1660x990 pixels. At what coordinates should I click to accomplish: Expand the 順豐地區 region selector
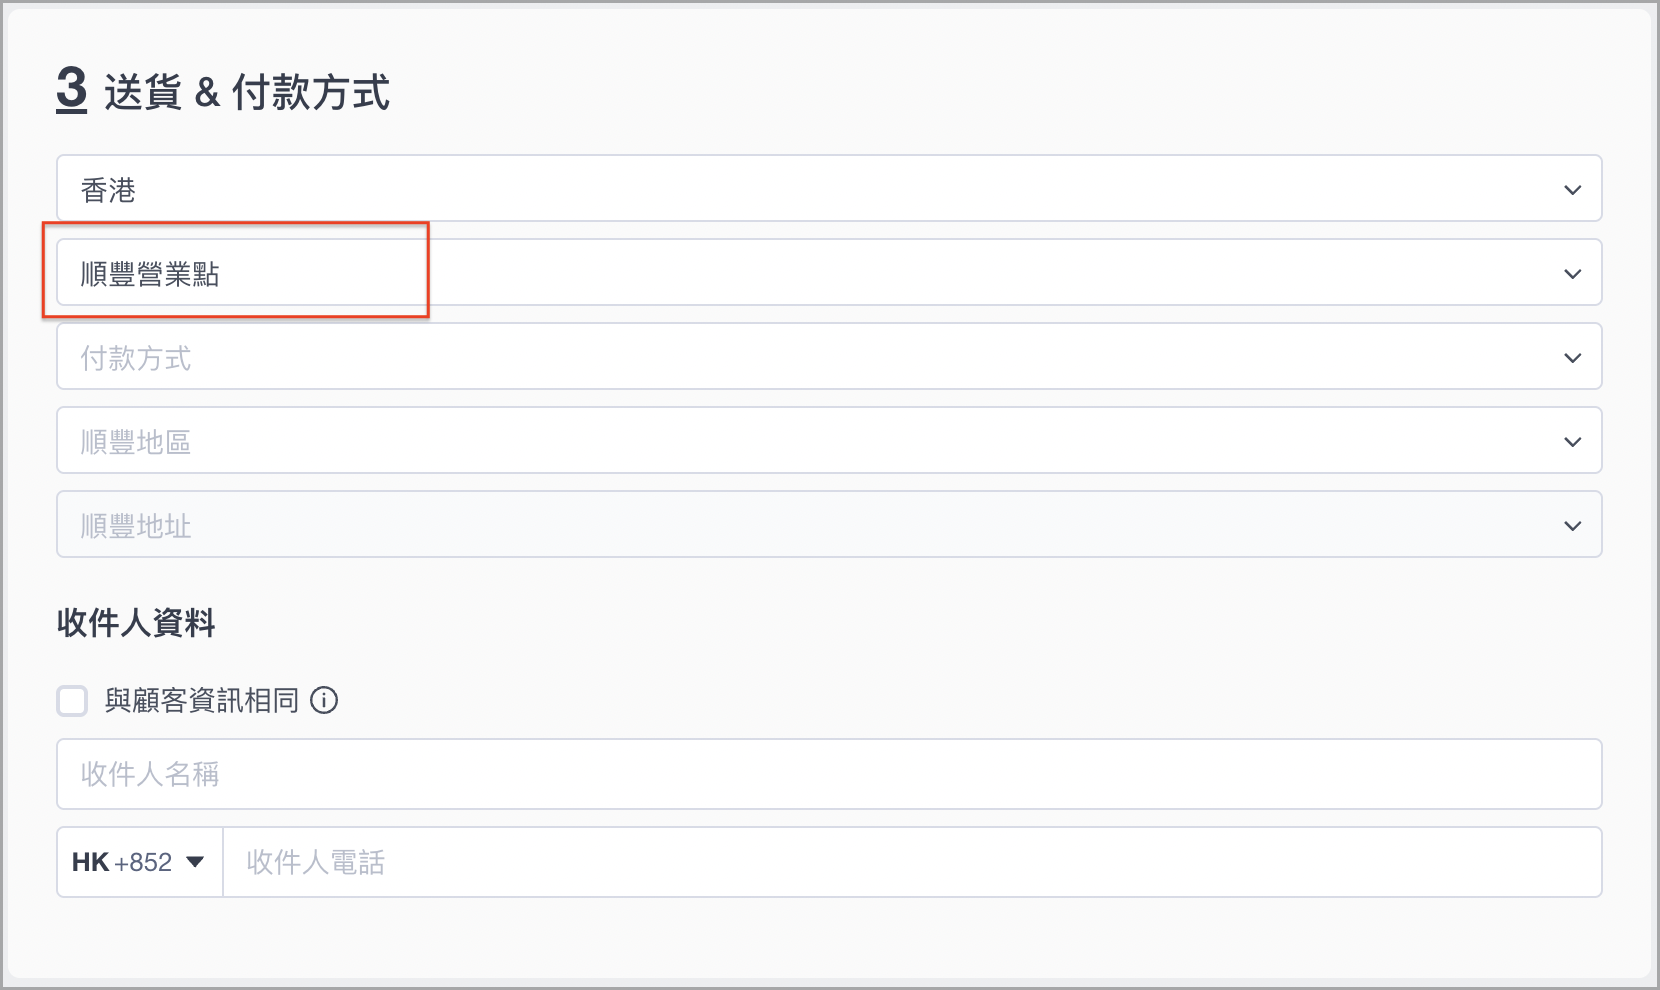click(x=829, y=440)
